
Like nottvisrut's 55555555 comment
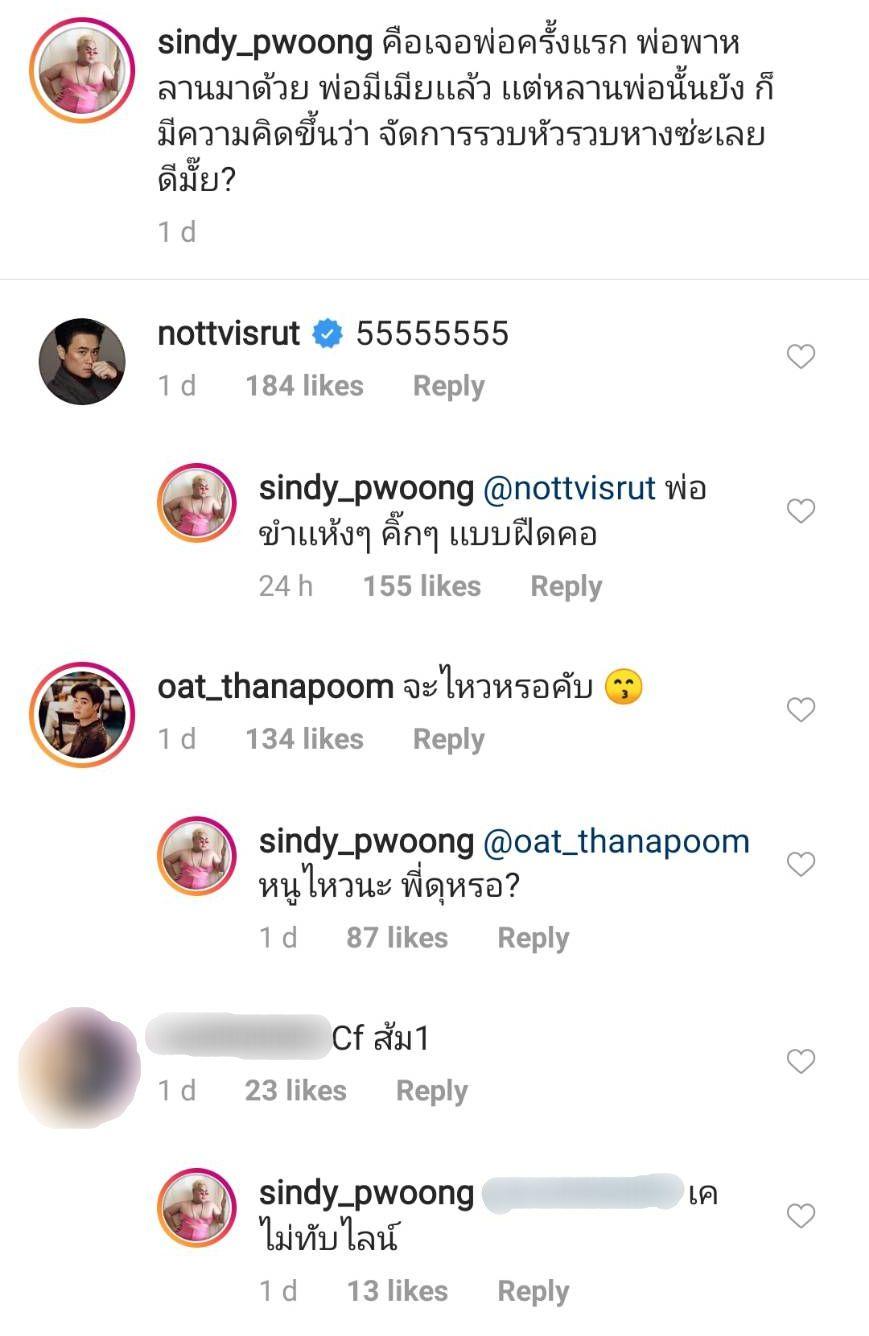801,356
